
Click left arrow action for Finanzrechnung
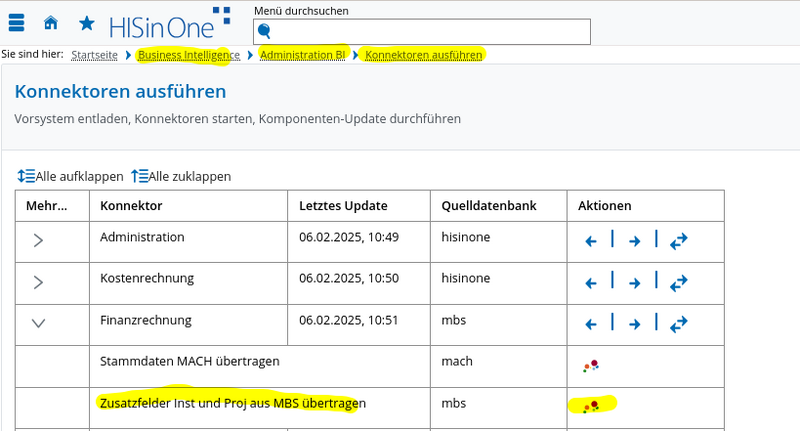coord(591,324)
